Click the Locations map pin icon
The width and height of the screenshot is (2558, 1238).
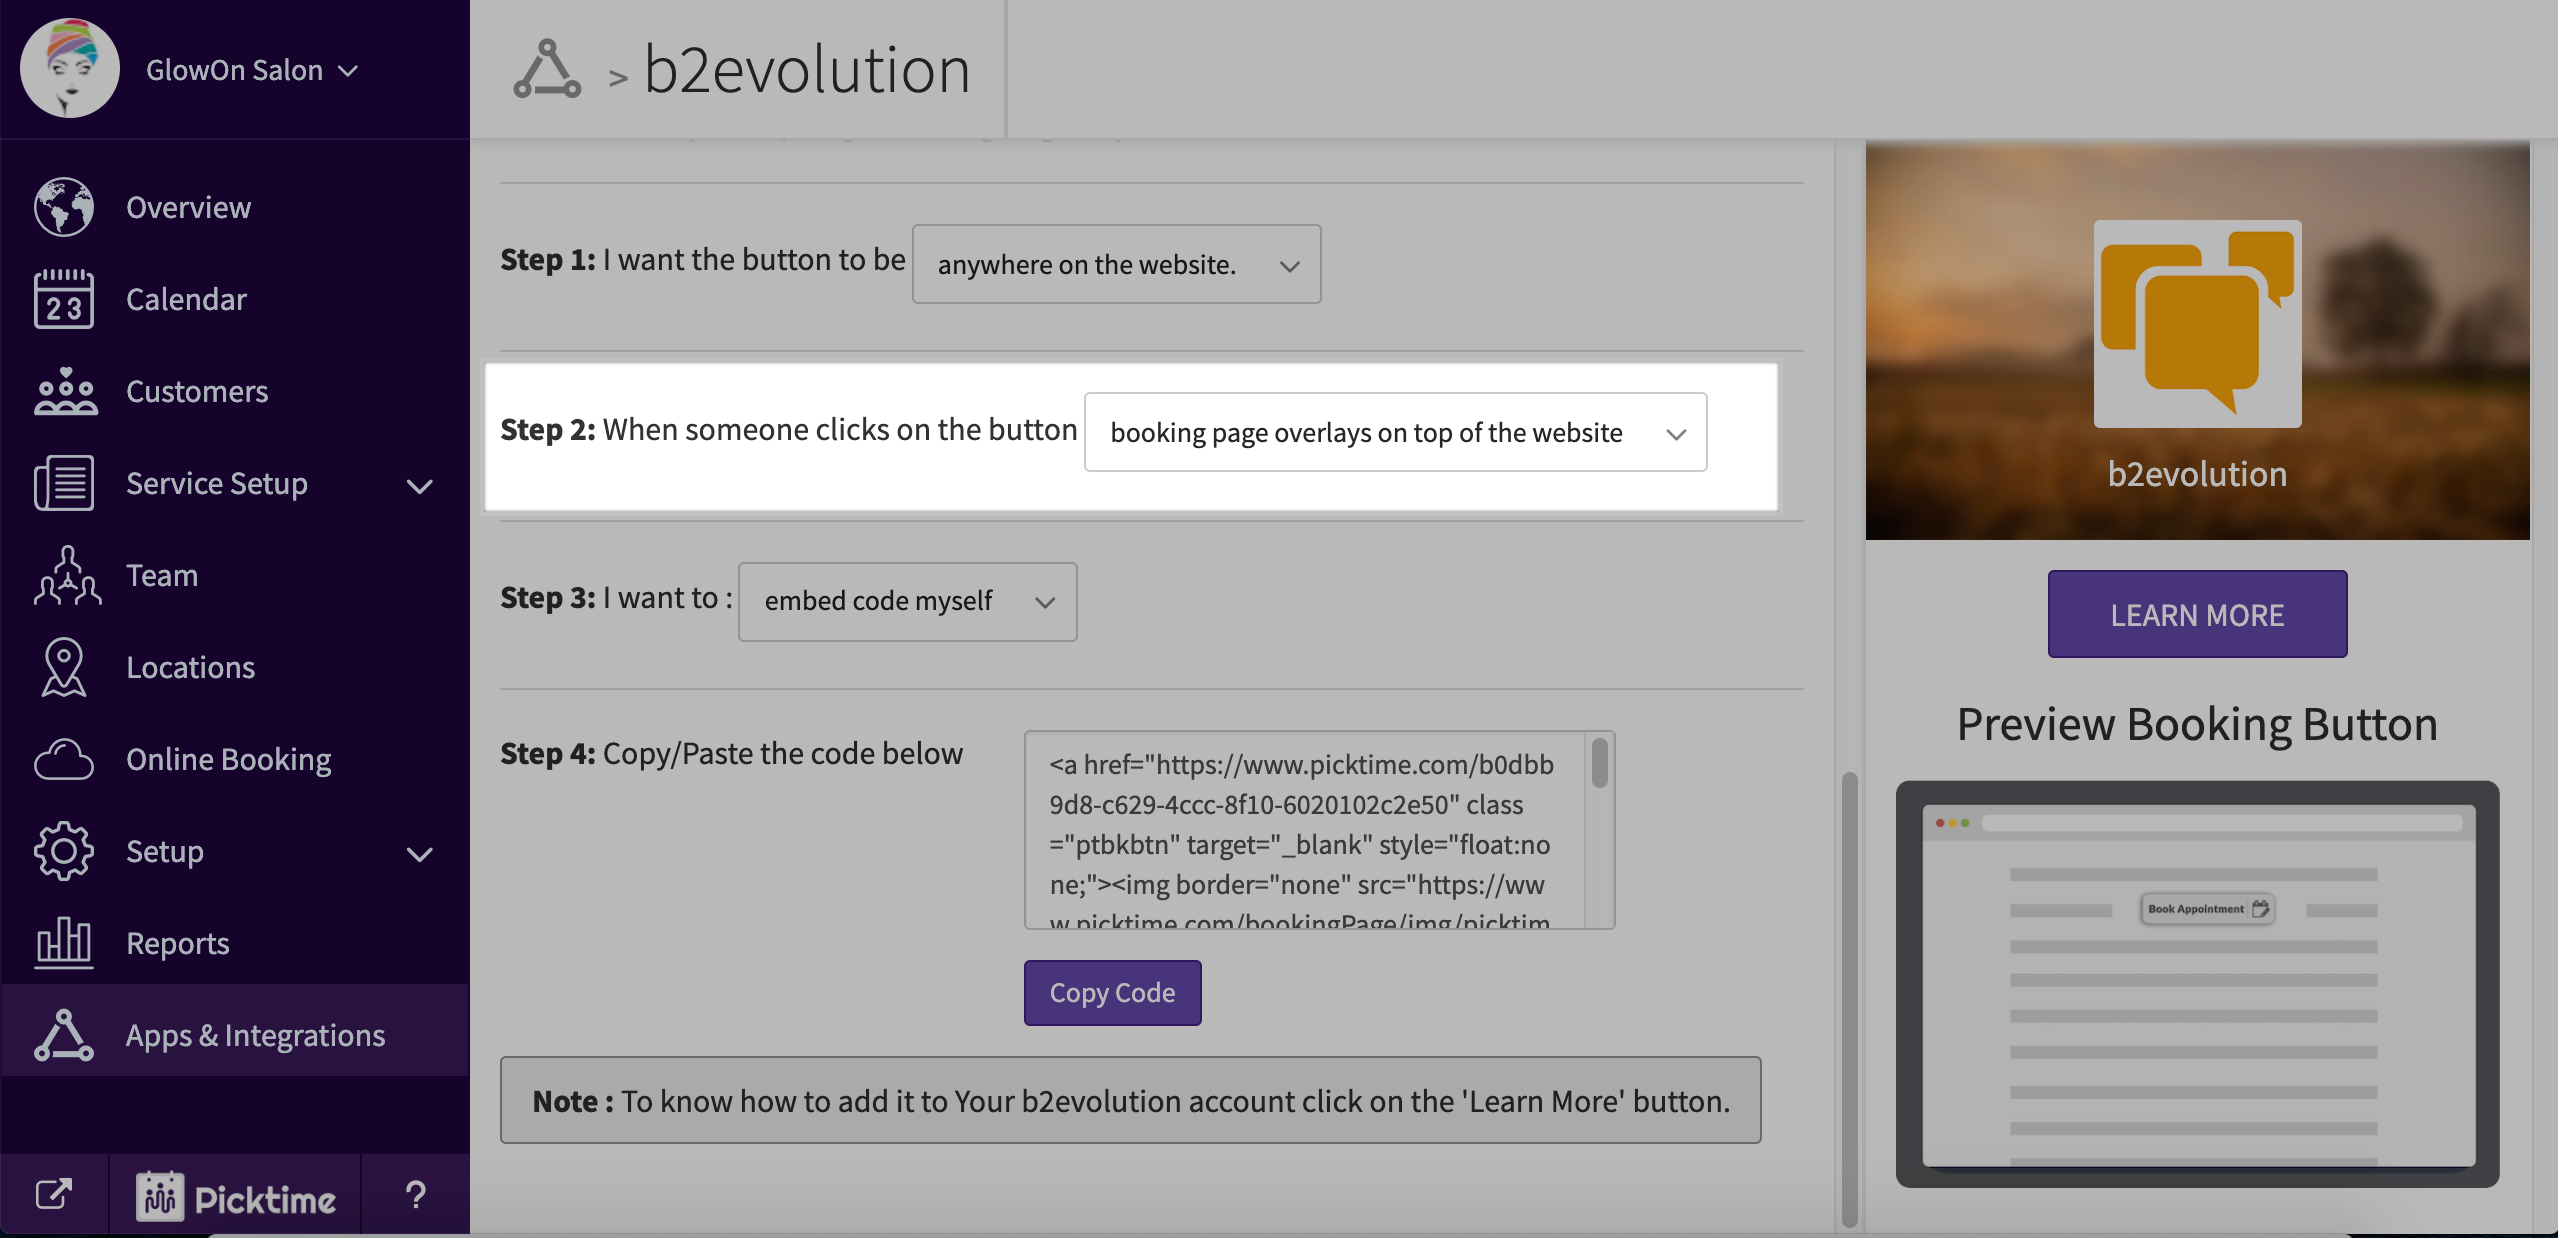point(64,667)
